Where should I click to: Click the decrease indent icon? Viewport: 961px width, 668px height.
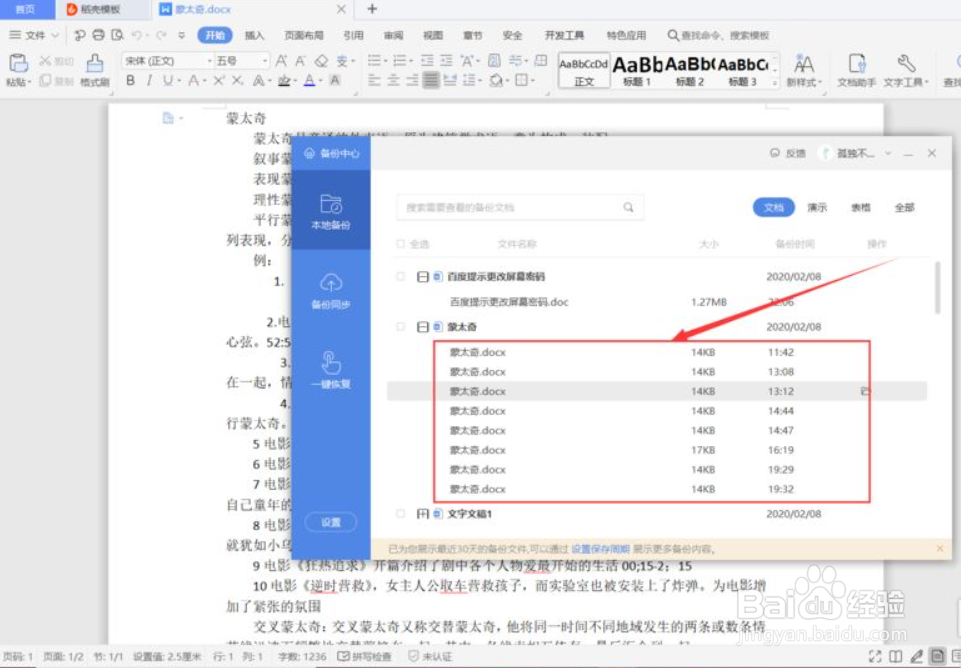(x=427, y=61)
